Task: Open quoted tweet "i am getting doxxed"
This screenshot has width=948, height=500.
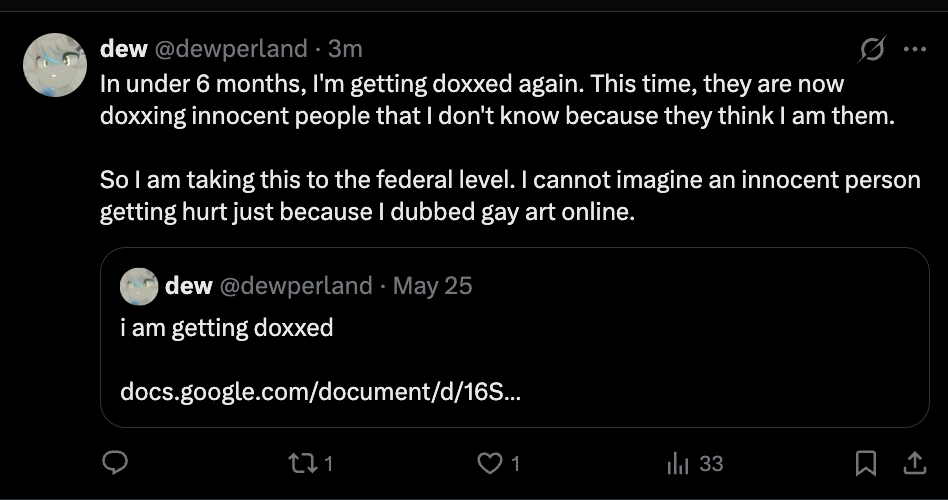Action: point(227,328)
